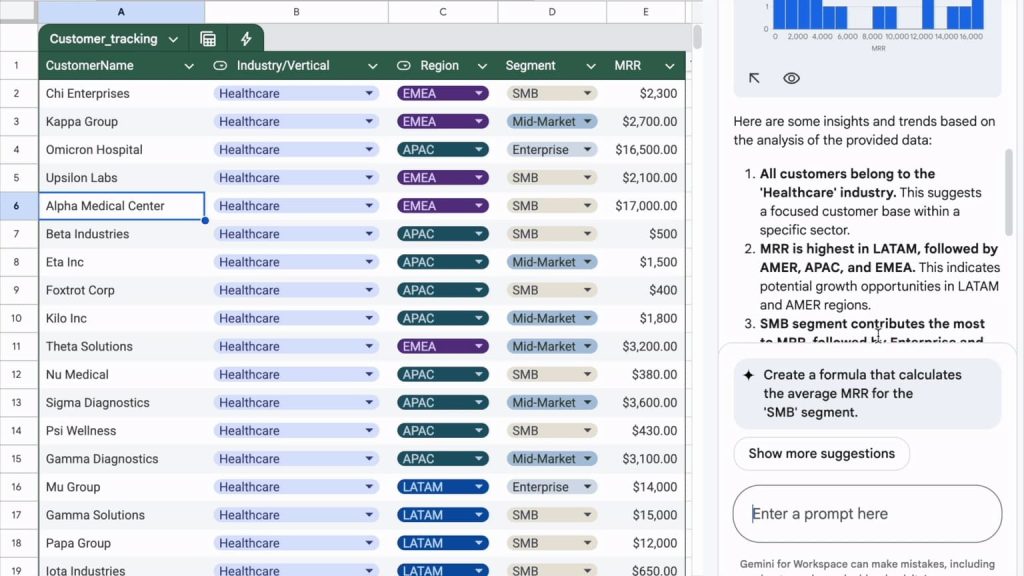Open the Customer_tracking table name menu
This screenshot has width=1024, height=576.
point(173,39)
